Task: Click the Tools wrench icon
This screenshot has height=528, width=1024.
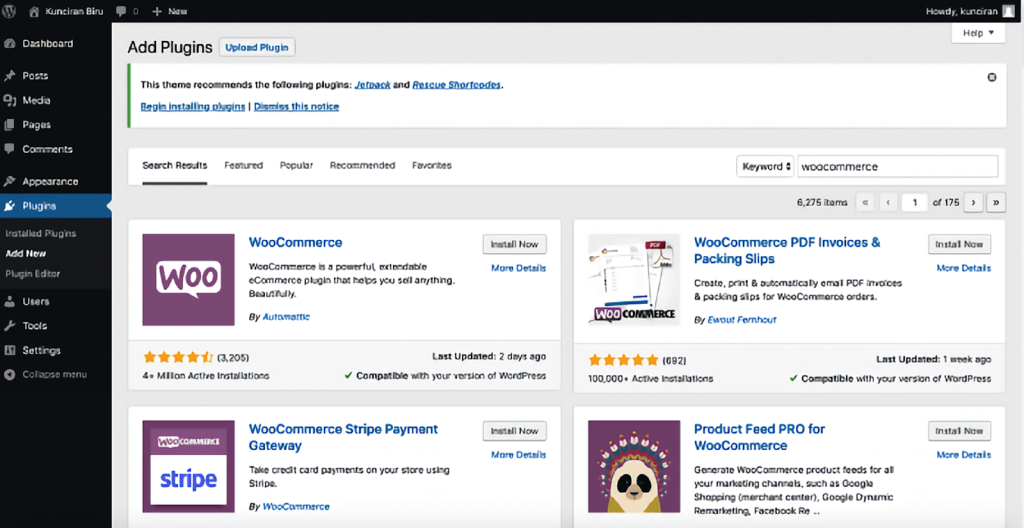Action: 9,325
